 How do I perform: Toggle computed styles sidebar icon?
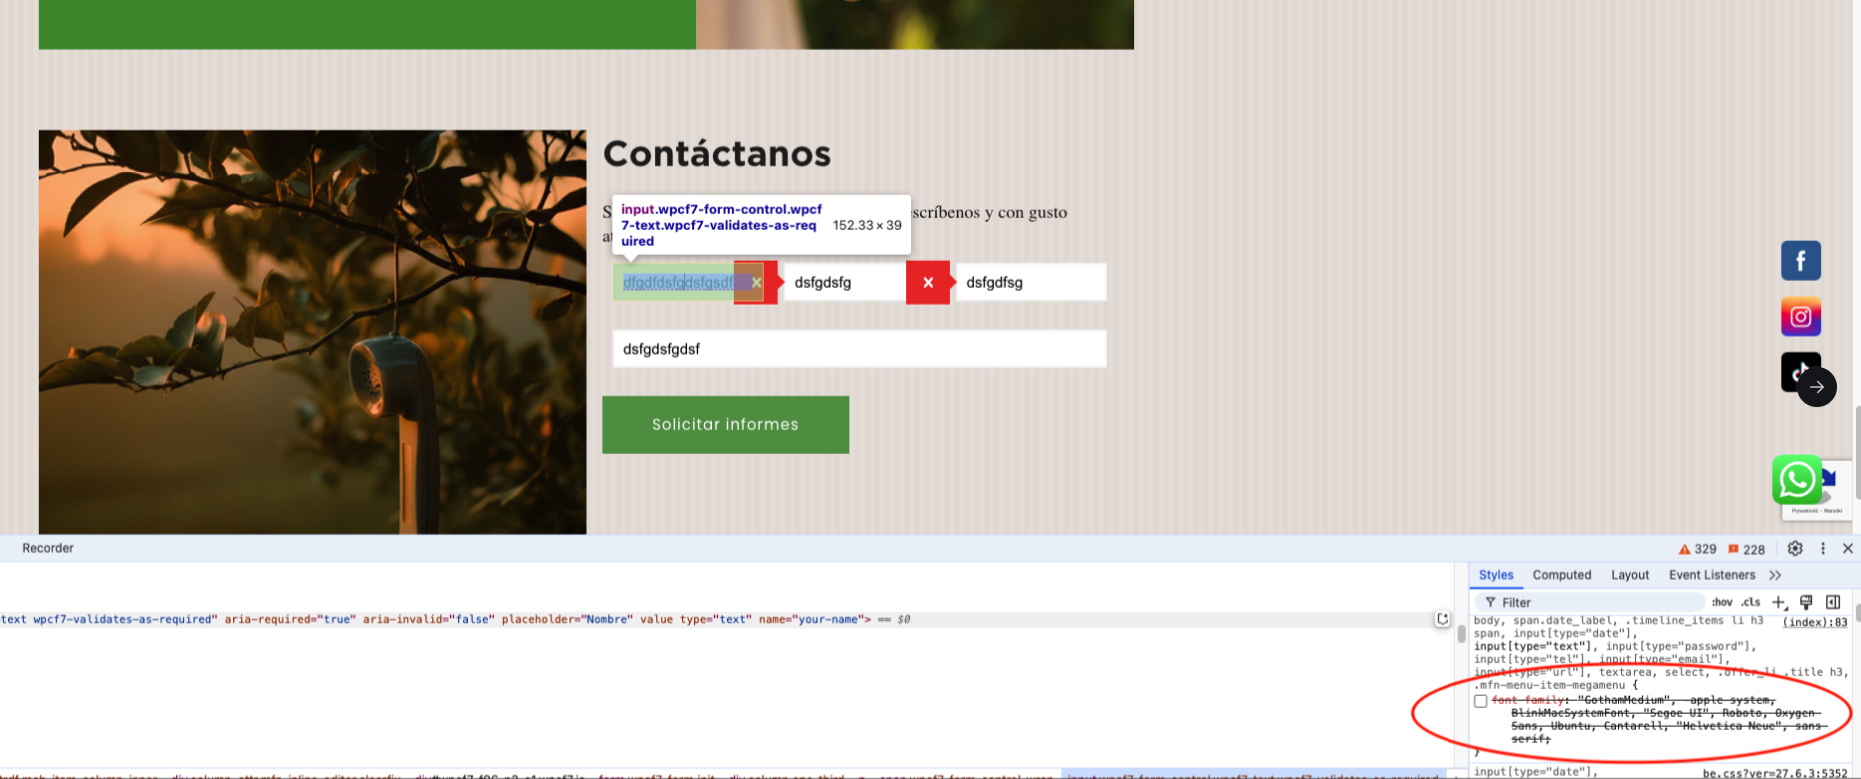point(1833,602)
